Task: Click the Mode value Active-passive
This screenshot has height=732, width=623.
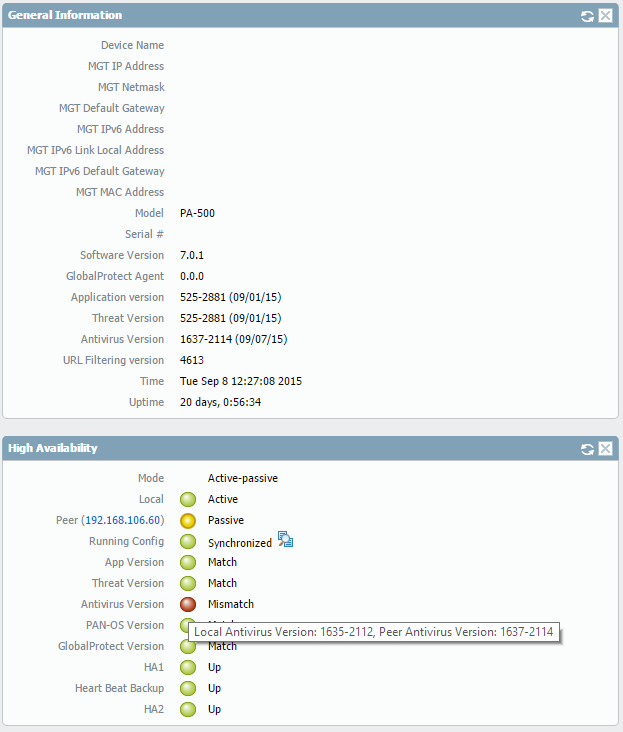Action: pos(243,479)
